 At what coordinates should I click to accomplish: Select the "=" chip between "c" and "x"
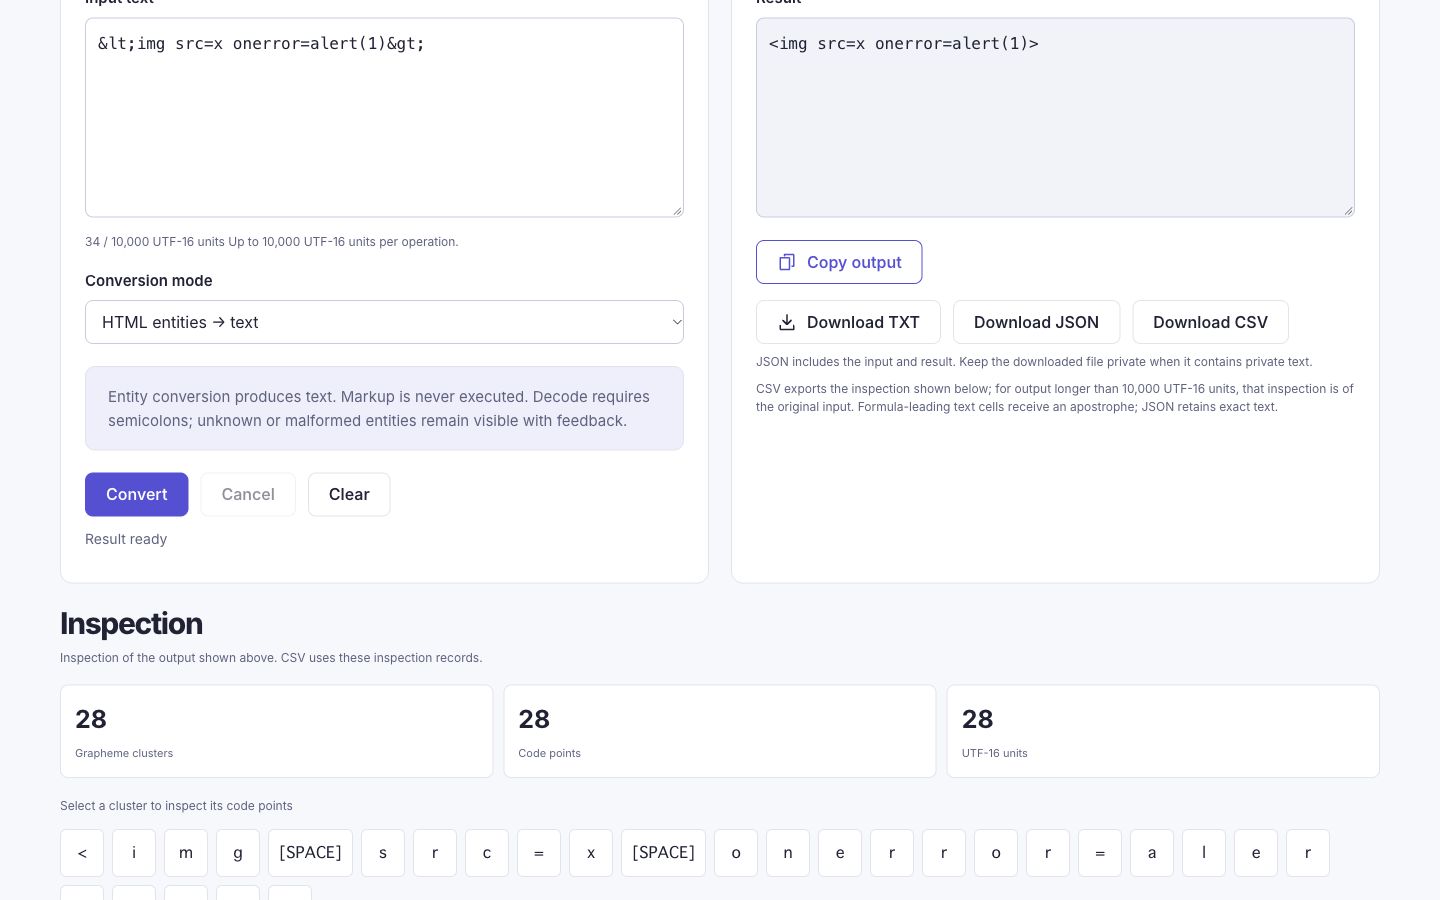tap(539, 853)
